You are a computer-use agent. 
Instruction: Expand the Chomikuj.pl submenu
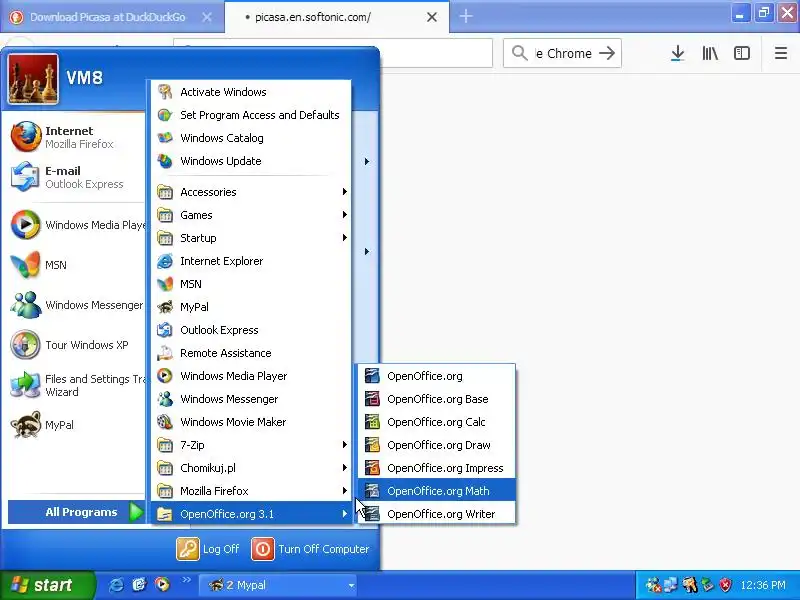pyautogui.click(x=251, y=468)
